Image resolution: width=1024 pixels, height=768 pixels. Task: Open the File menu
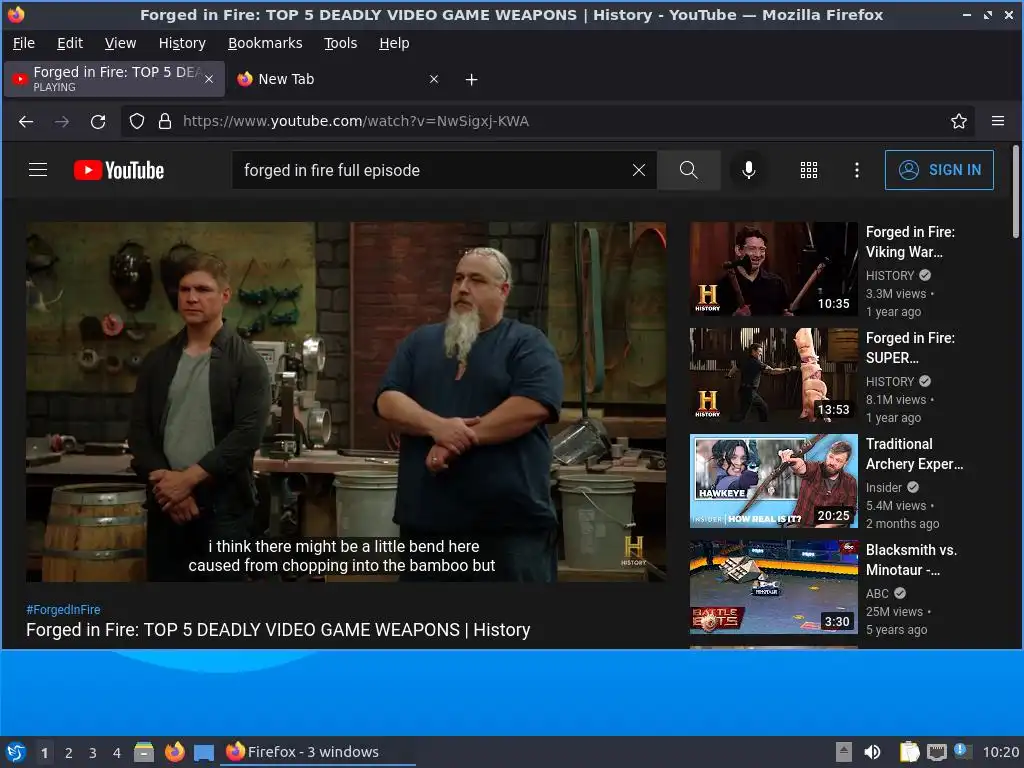(x=24, y=43)
